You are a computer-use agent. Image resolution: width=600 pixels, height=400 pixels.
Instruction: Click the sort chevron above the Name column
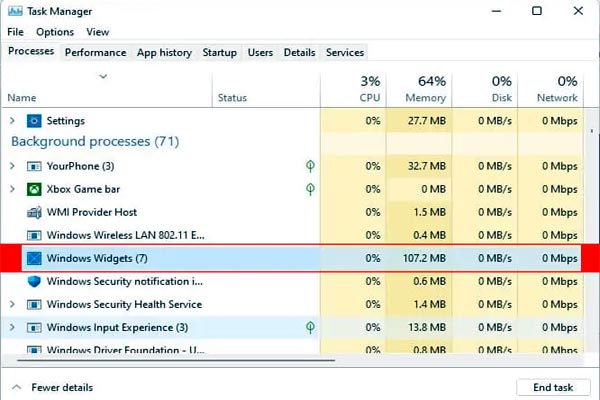[x=103, y=77]
